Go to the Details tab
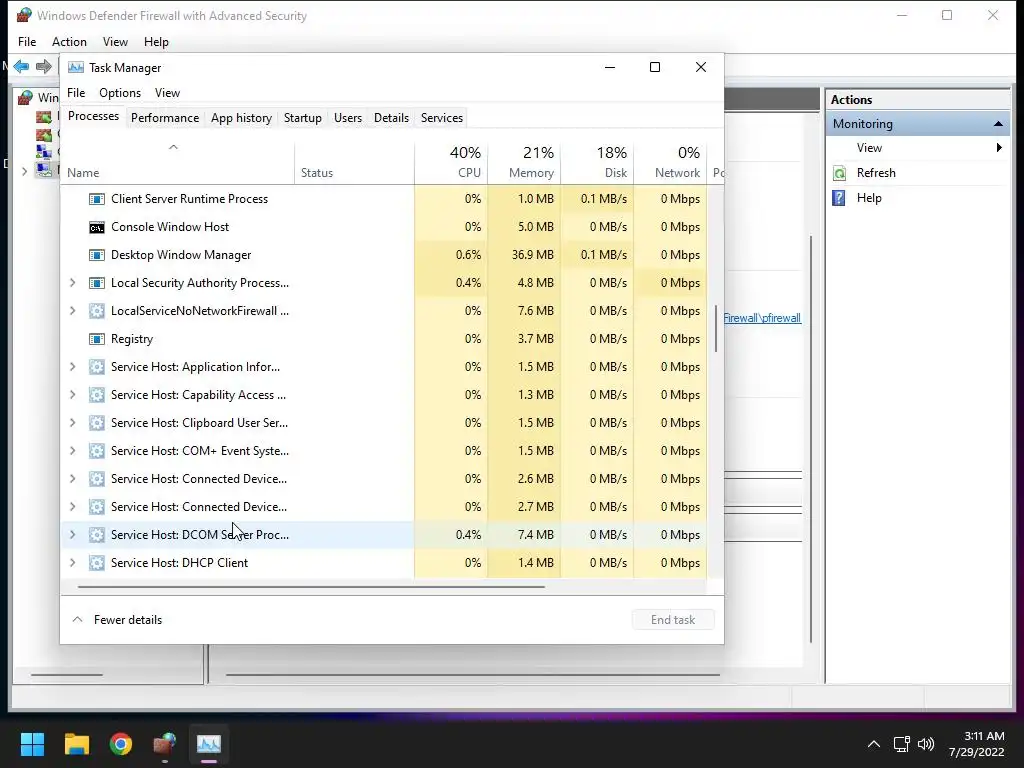 pos(391,118)
